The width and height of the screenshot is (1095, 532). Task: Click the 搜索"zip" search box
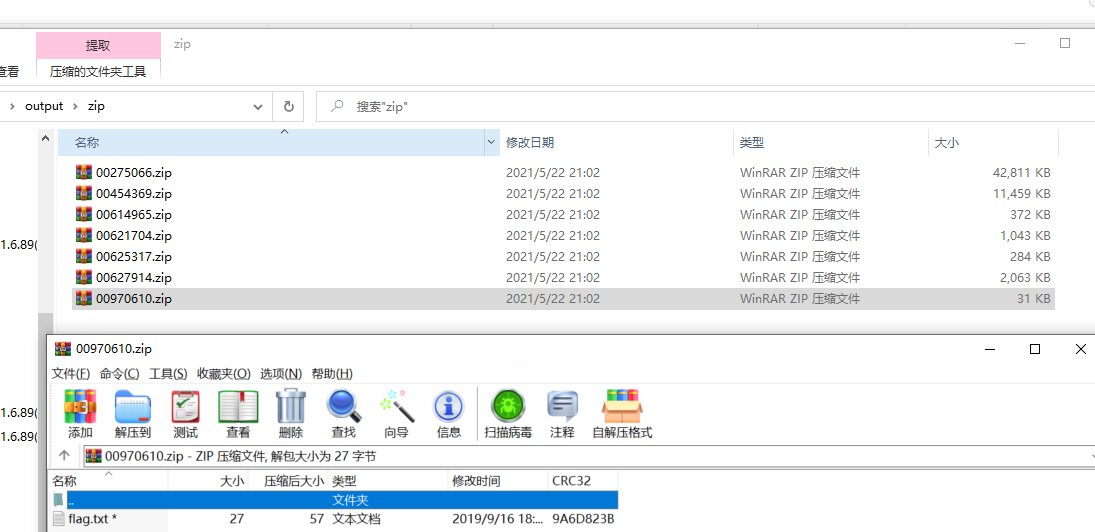point(705,107)
